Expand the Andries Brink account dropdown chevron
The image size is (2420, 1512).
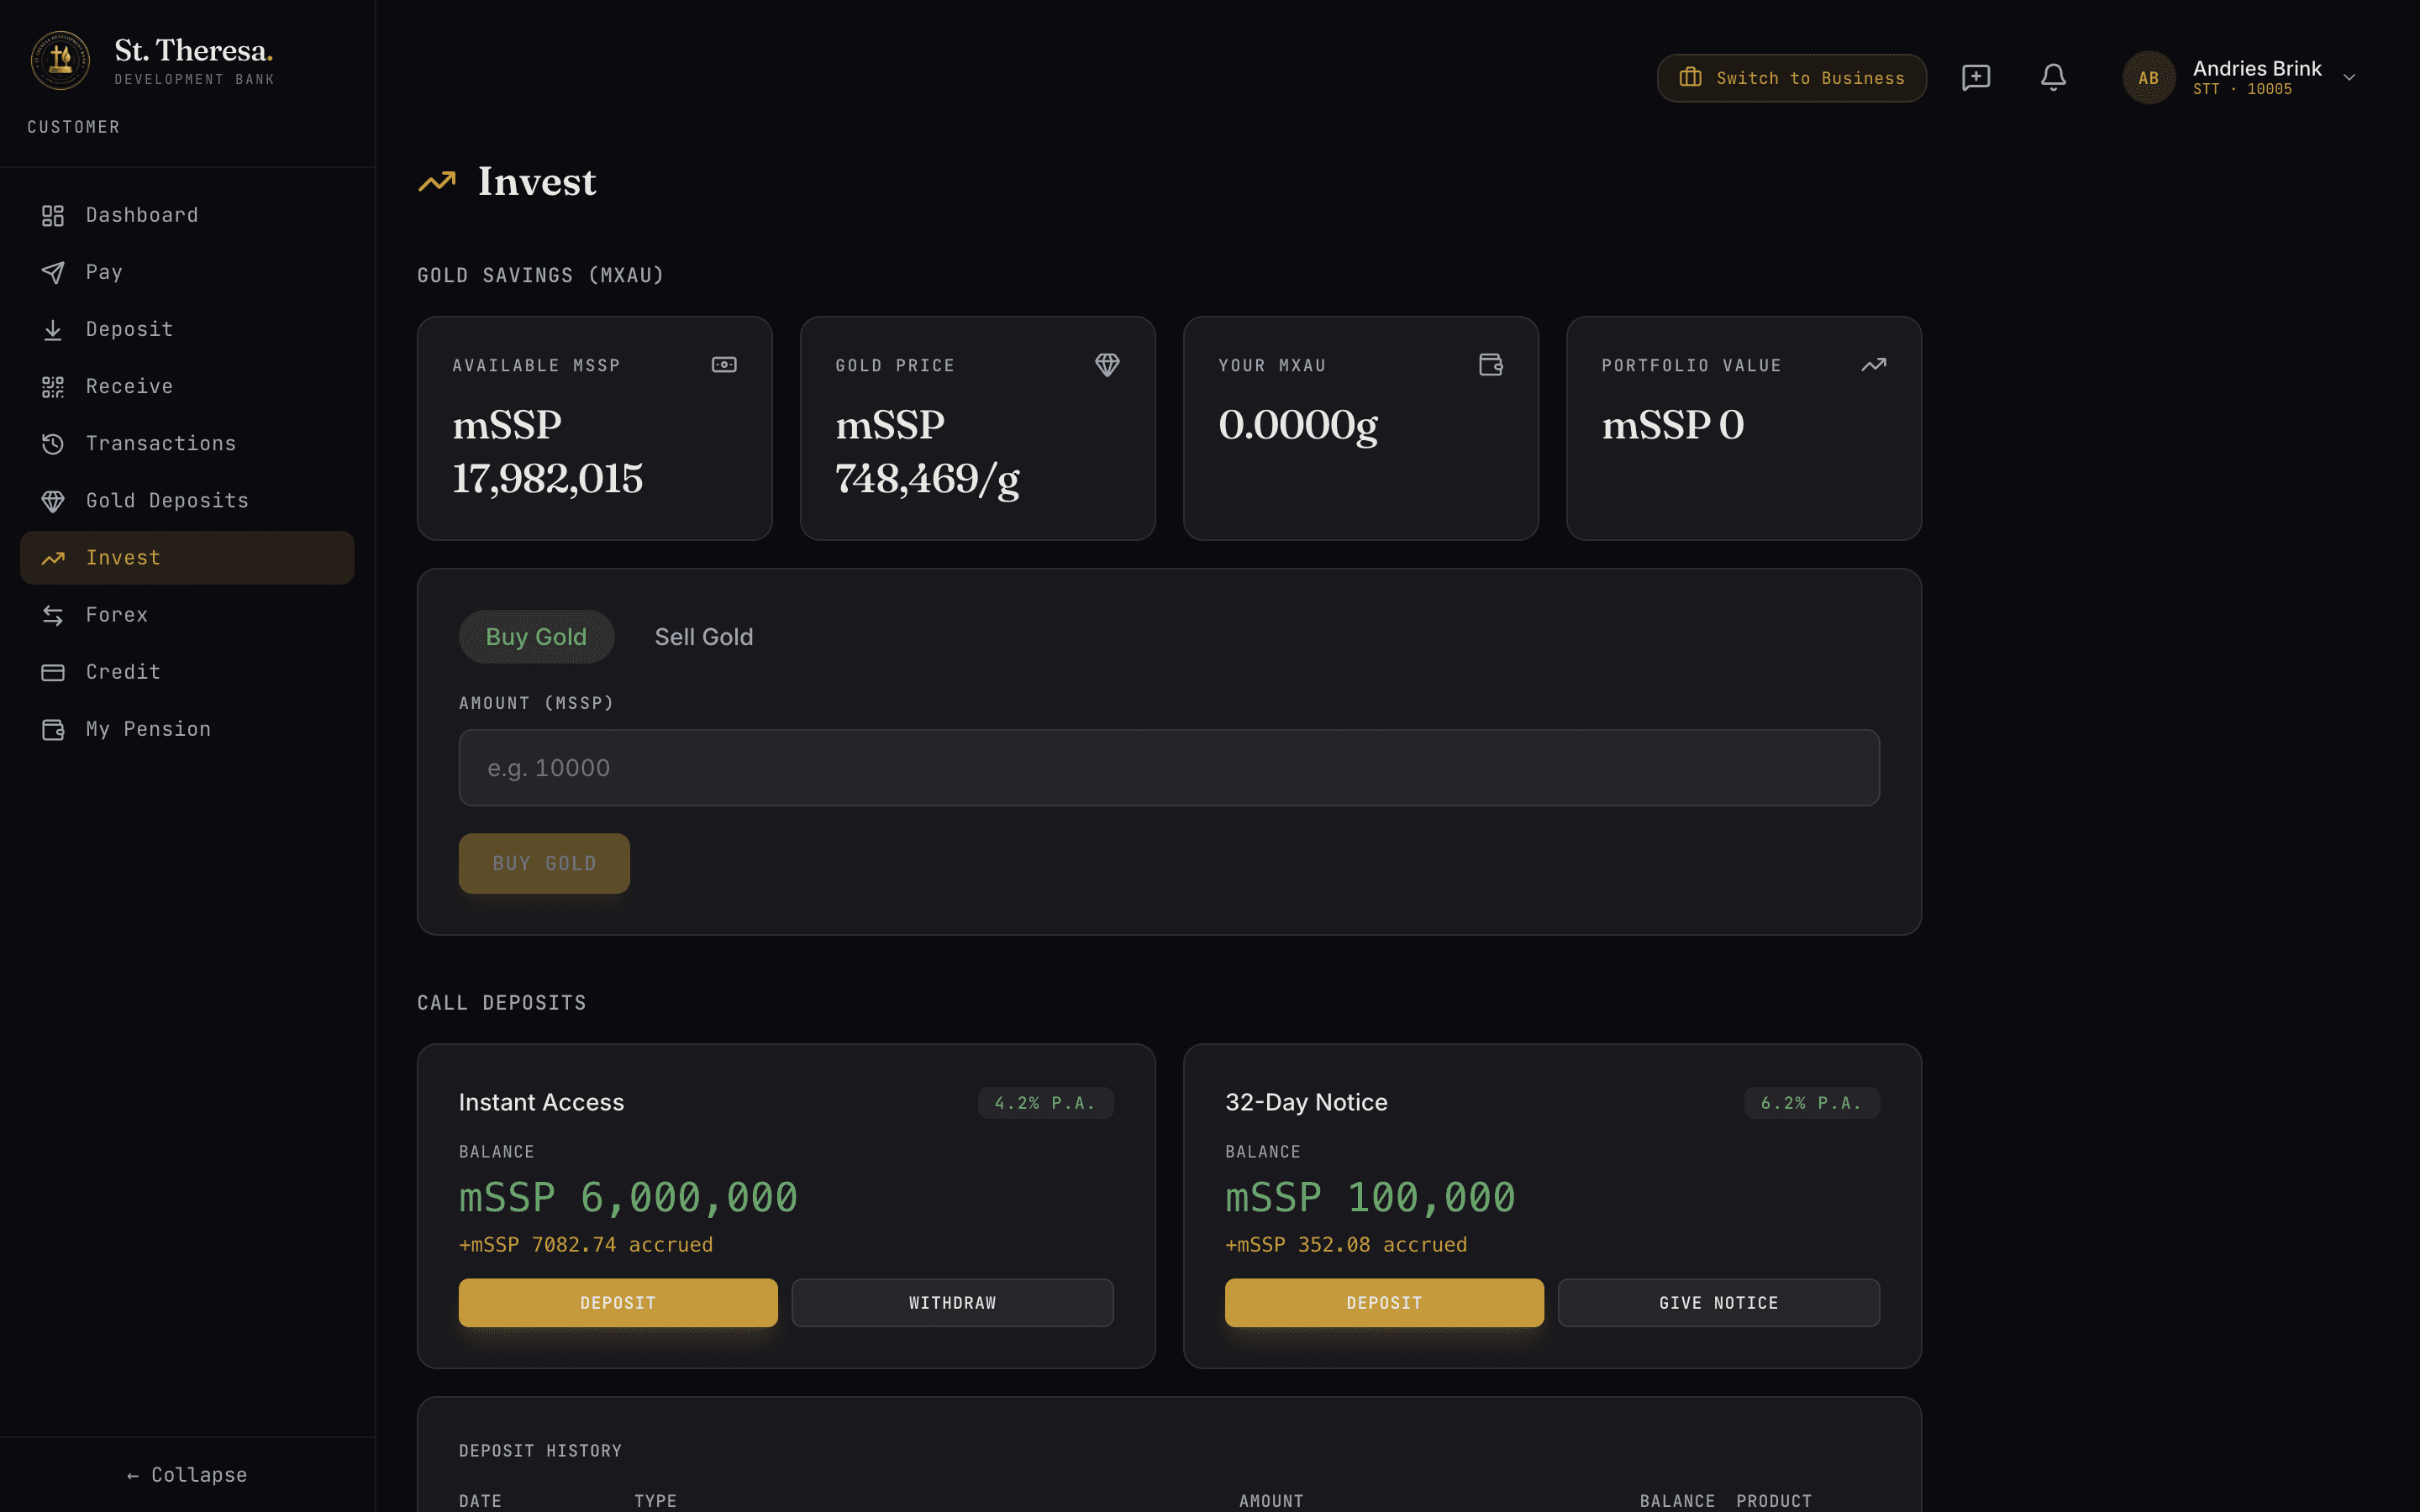(2349, 77)
